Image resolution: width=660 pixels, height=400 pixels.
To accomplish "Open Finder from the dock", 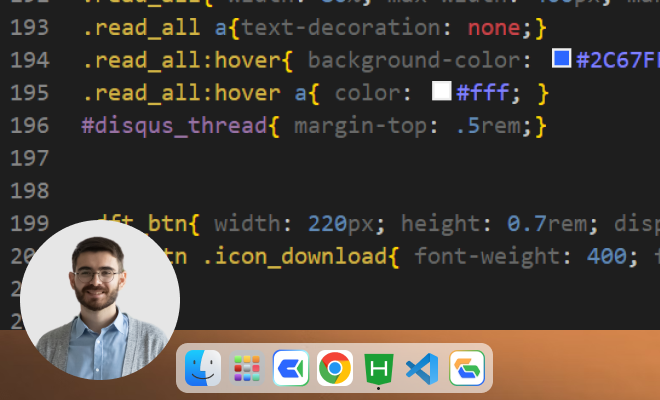I will pyautogui.click(x=203, y=369).
